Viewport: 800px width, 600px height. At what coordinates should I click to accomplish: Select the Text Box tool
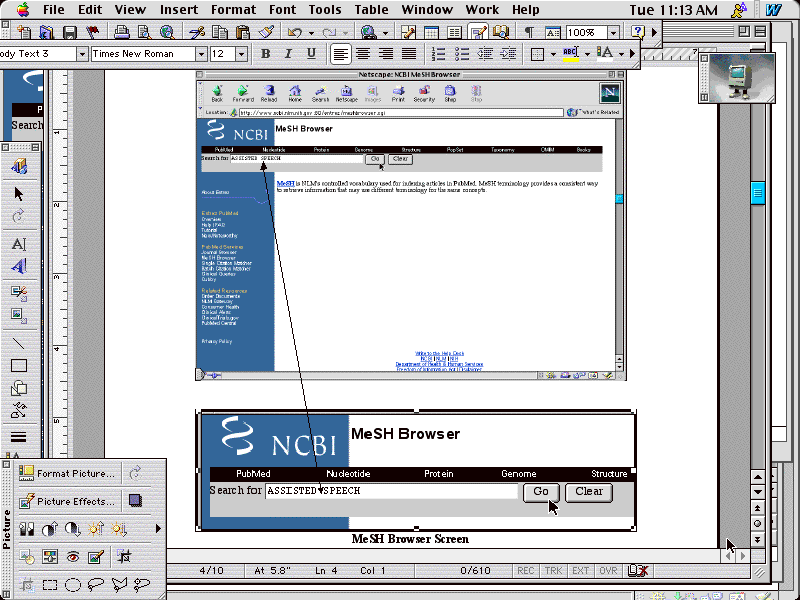[x=19, y=244]
